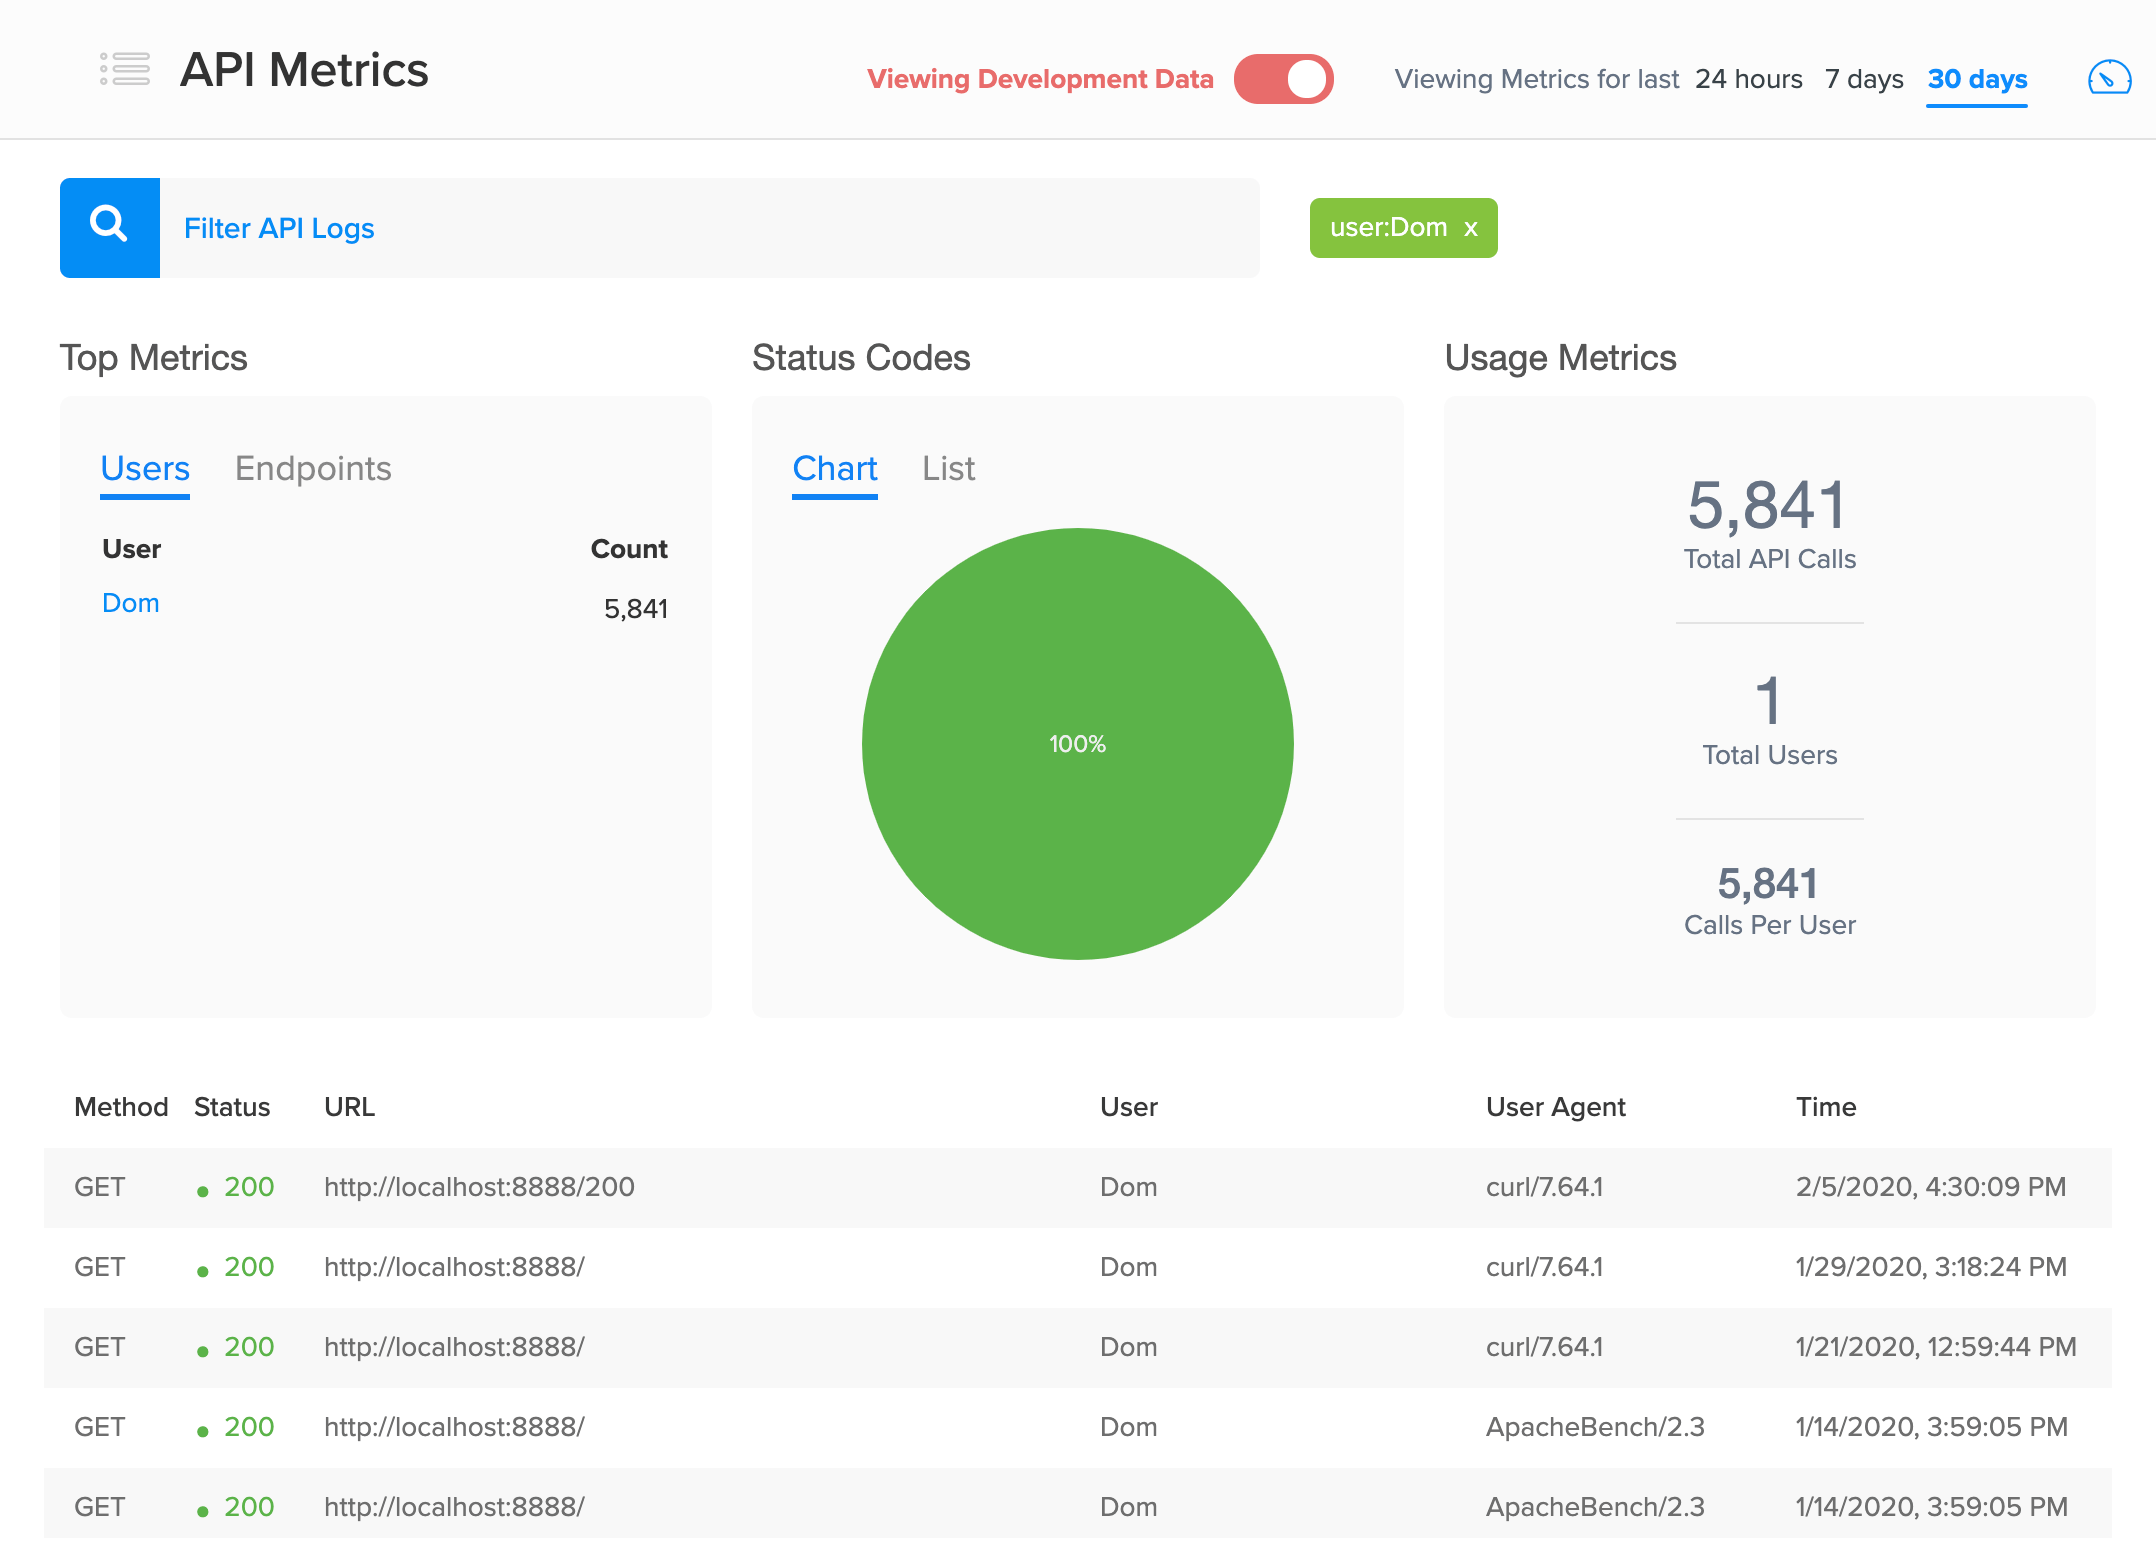2156x1548 pixels.
Task: Click the green status dot on the first log row
Action: [204, 1188]
